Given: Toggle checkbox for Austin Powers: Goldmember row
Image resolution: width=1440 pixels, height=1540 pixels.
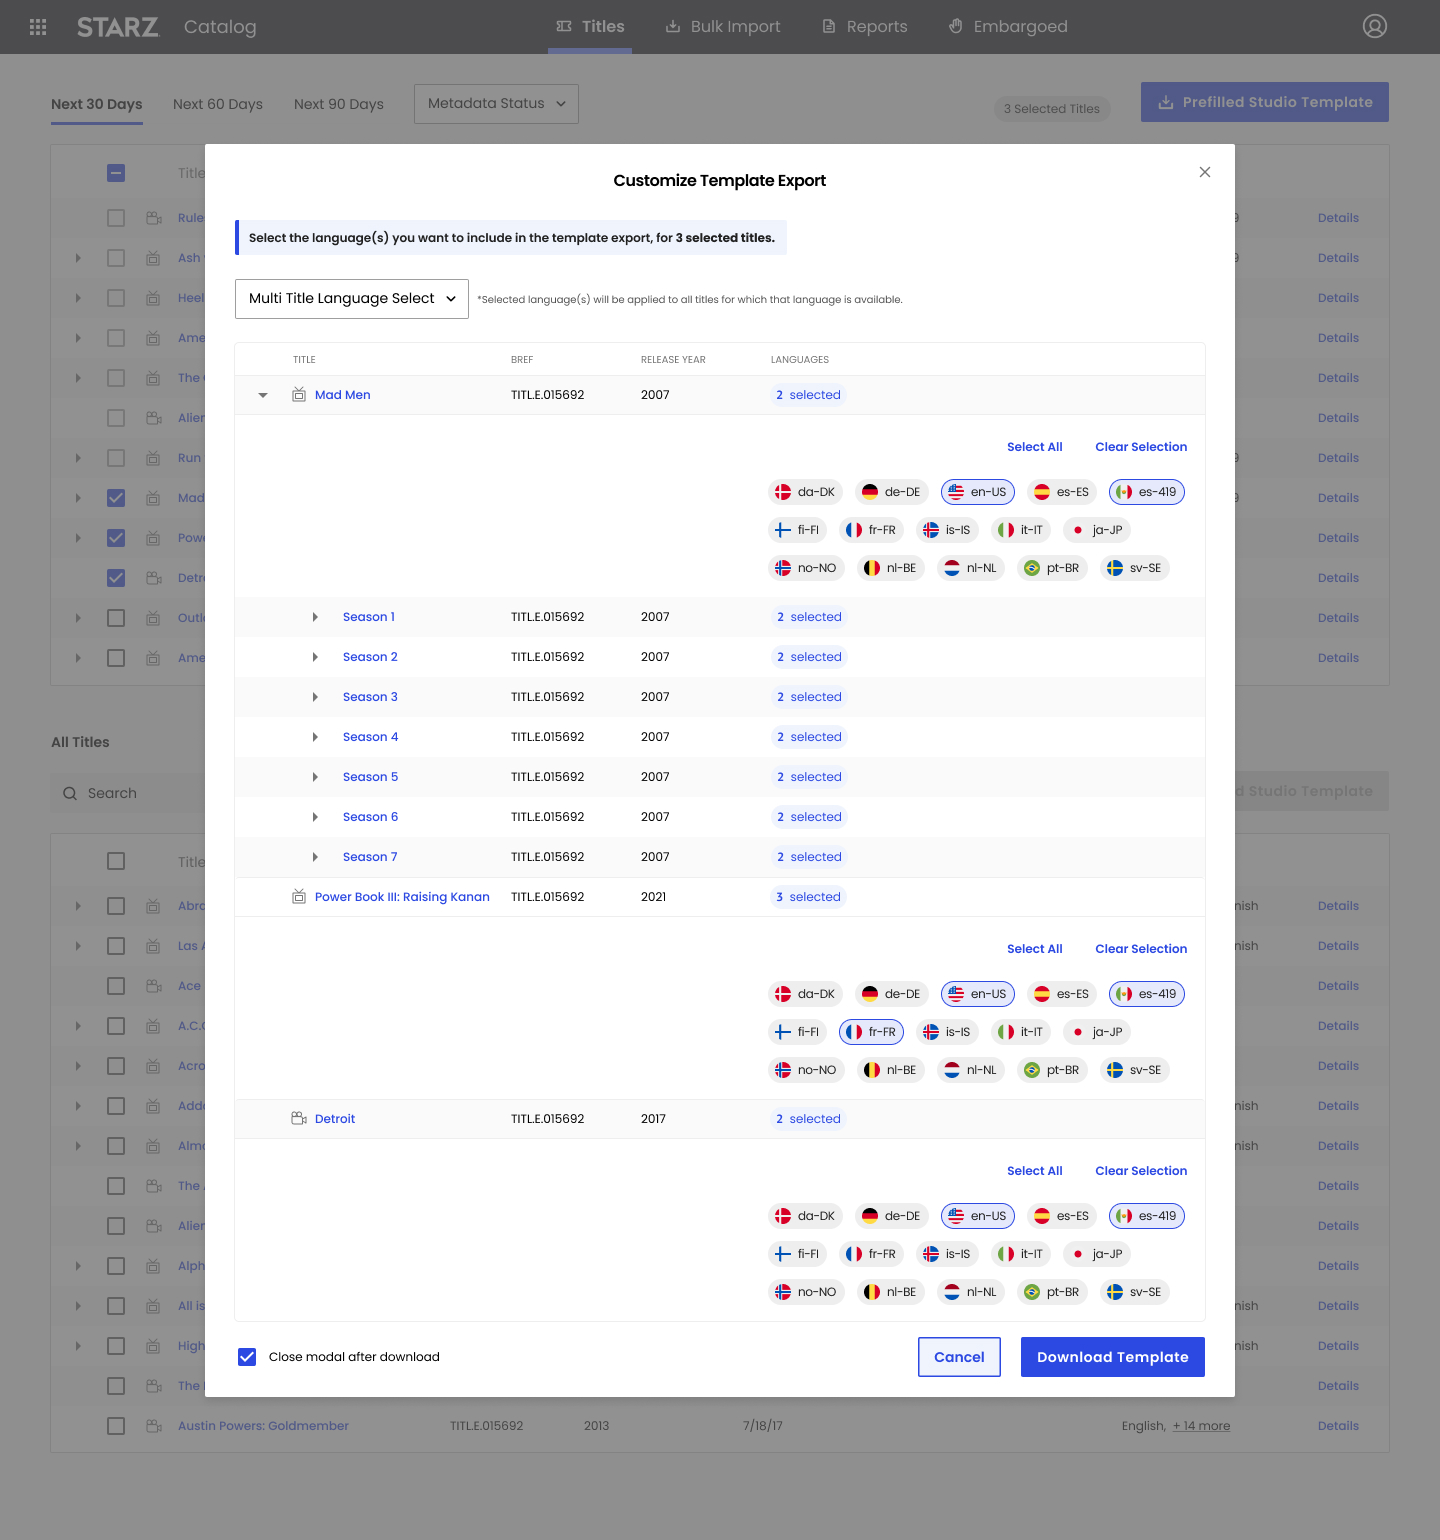Looking at the screenshot, I should click(x=116, y=1426).
